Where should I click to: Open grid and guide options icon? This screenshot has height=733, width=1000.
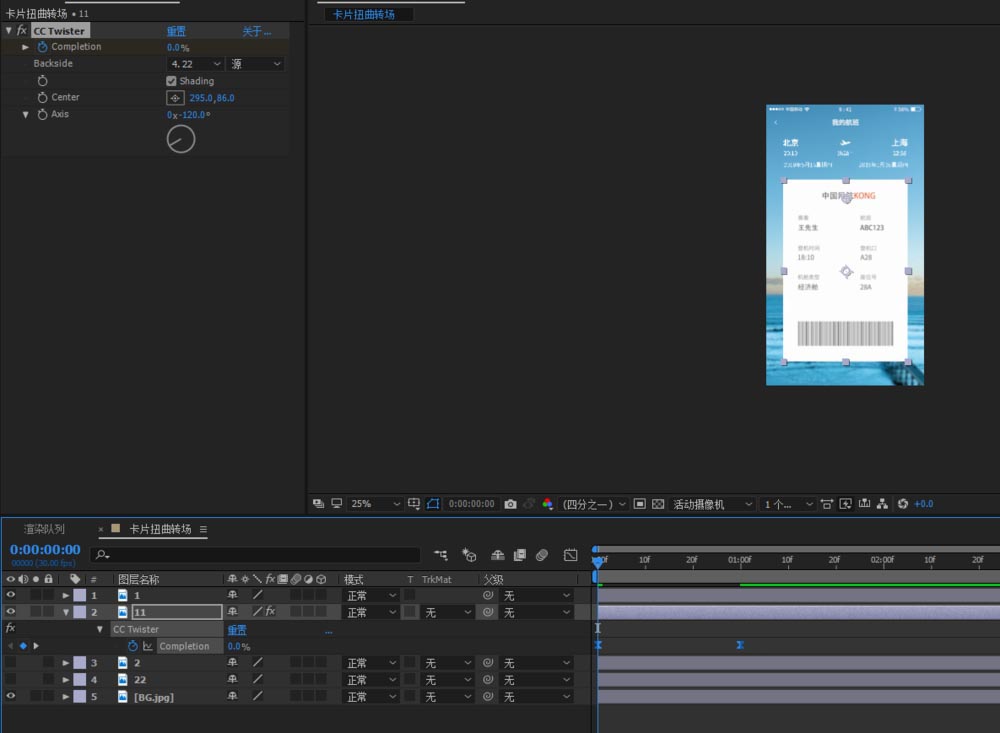(414, 504)
